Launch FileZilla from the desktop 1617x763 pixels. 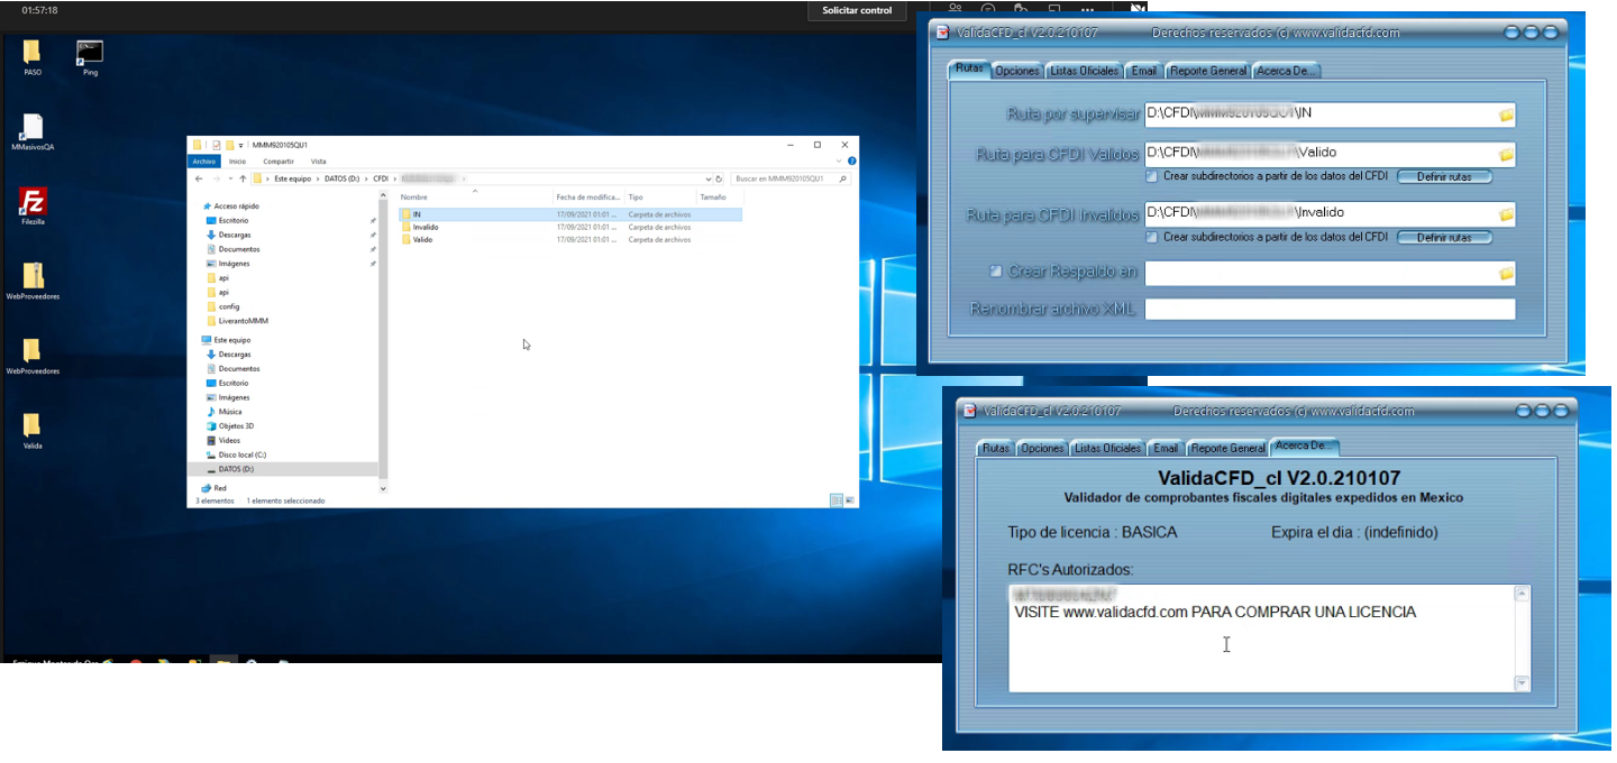[32, 206]
